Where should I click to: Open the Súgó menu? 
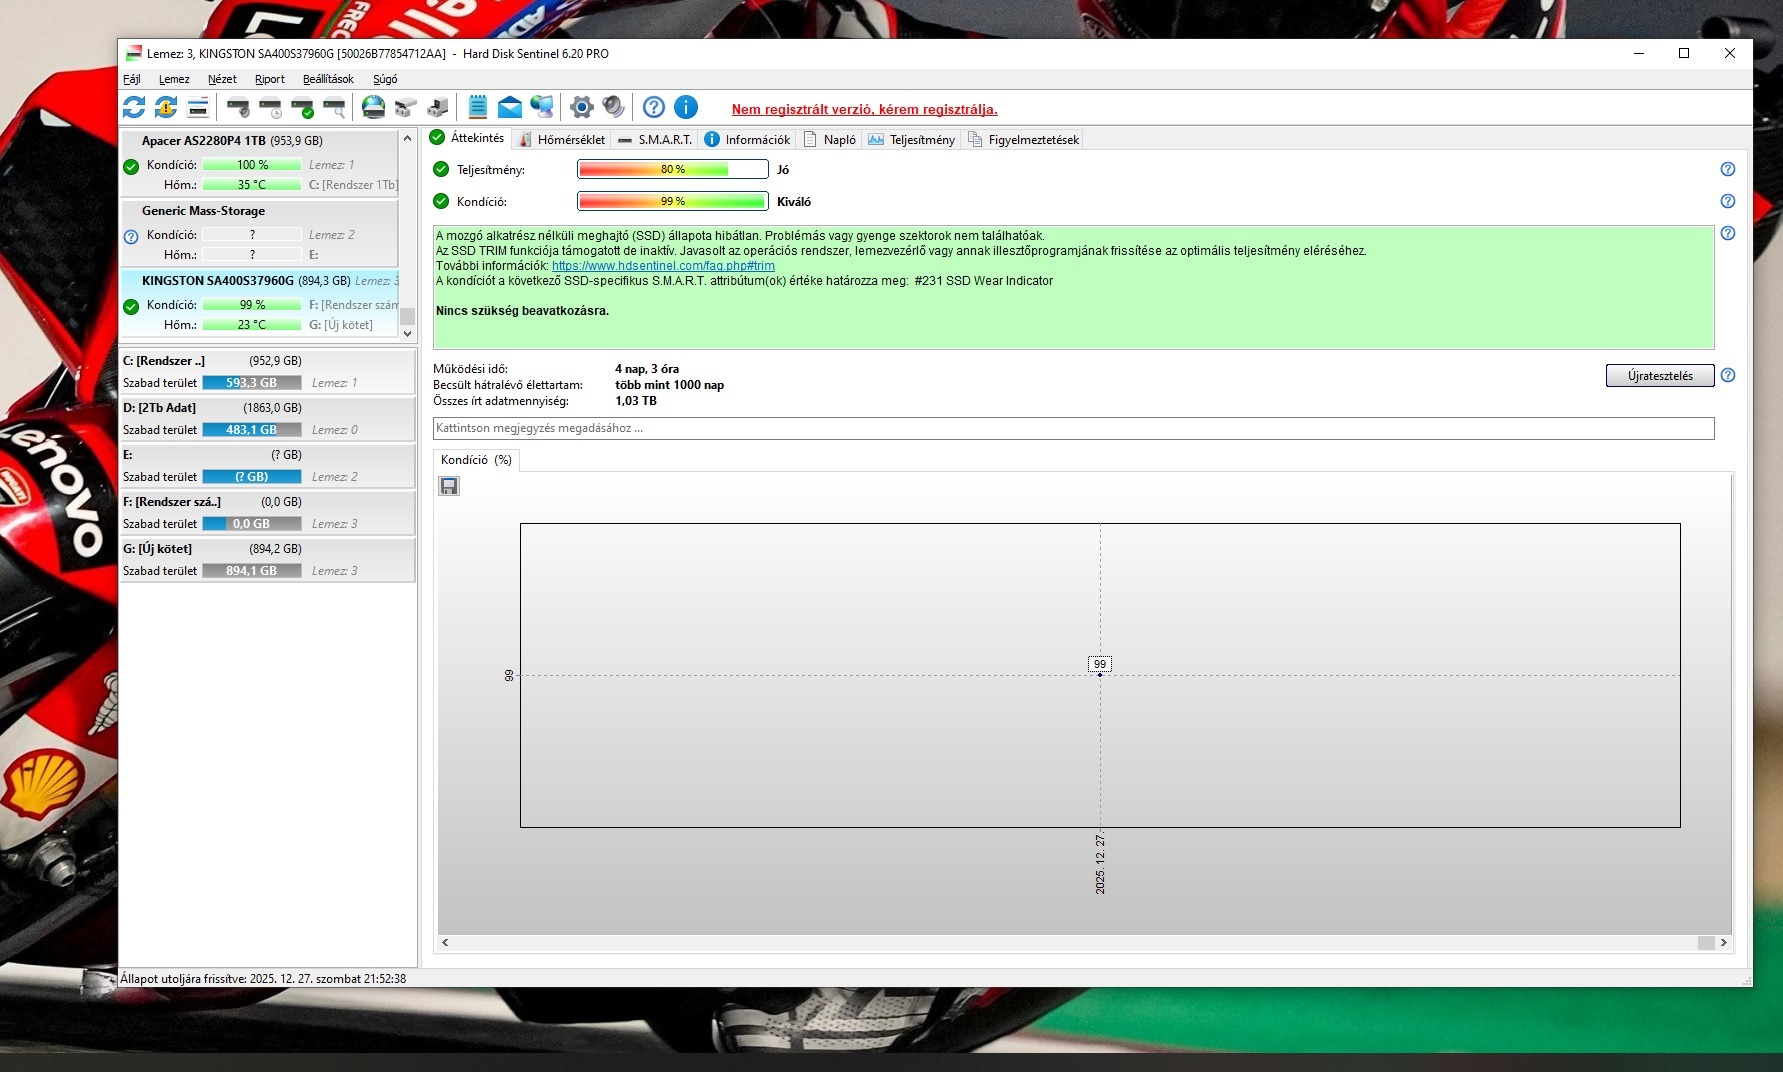click(x=385, y=79)
